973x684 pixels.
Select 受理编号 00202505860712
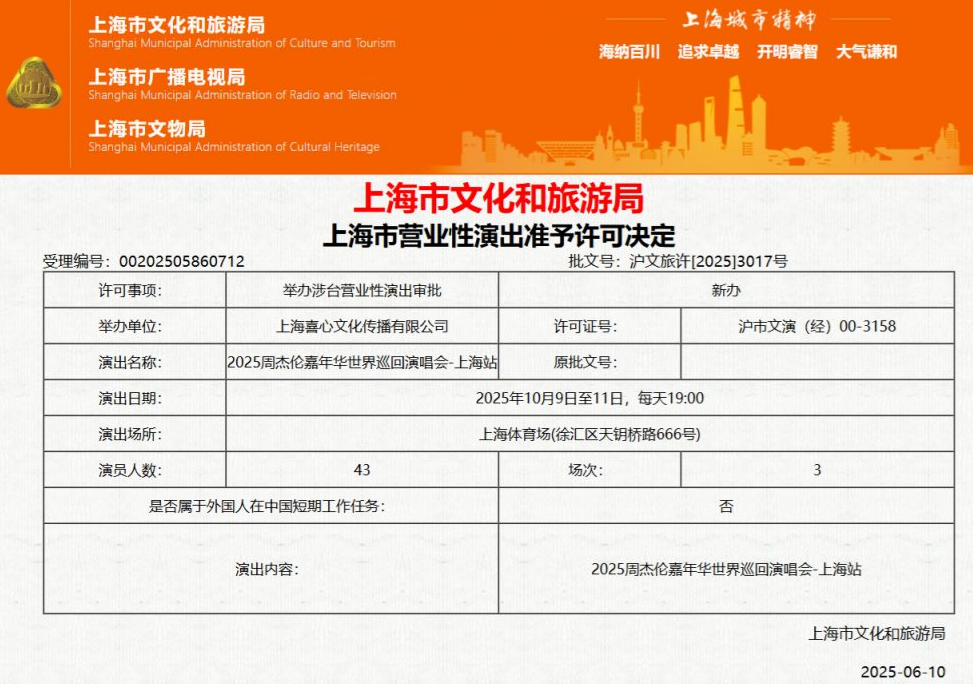pyautogui.click(x=143, y=261)
